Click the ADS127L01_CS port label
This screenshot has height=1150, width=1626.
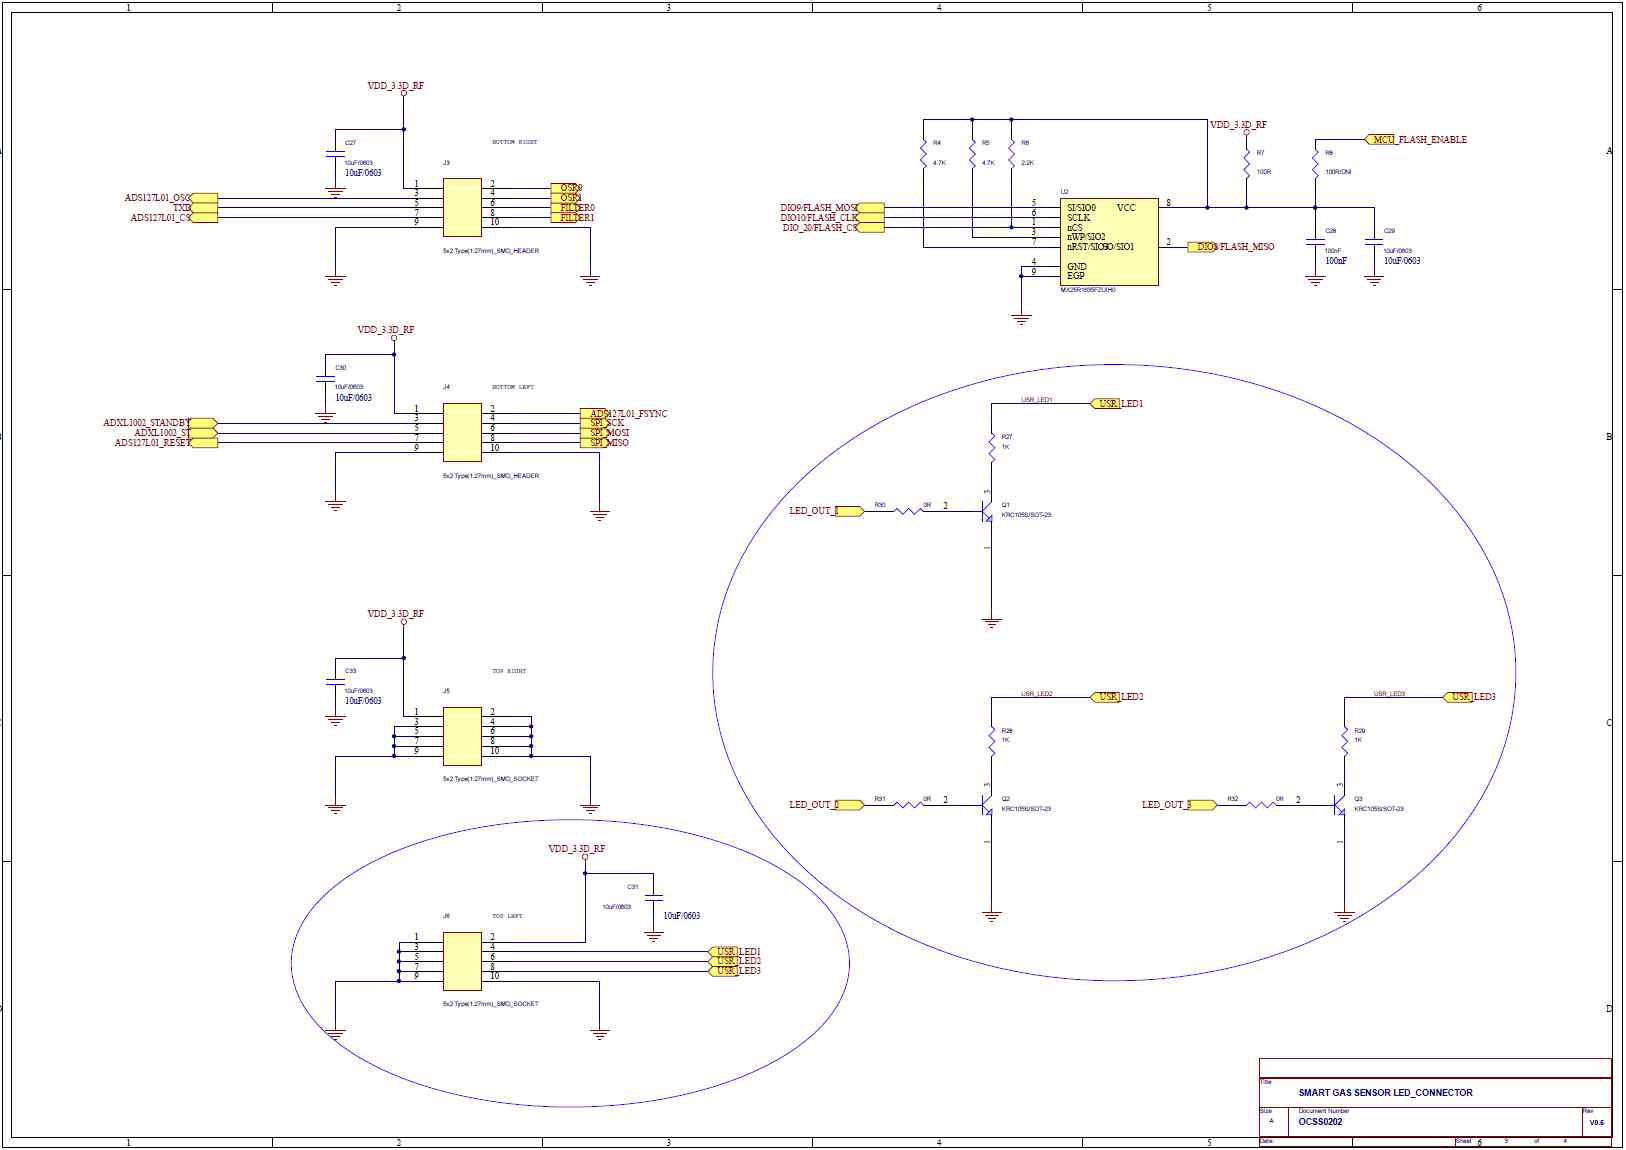174,218
